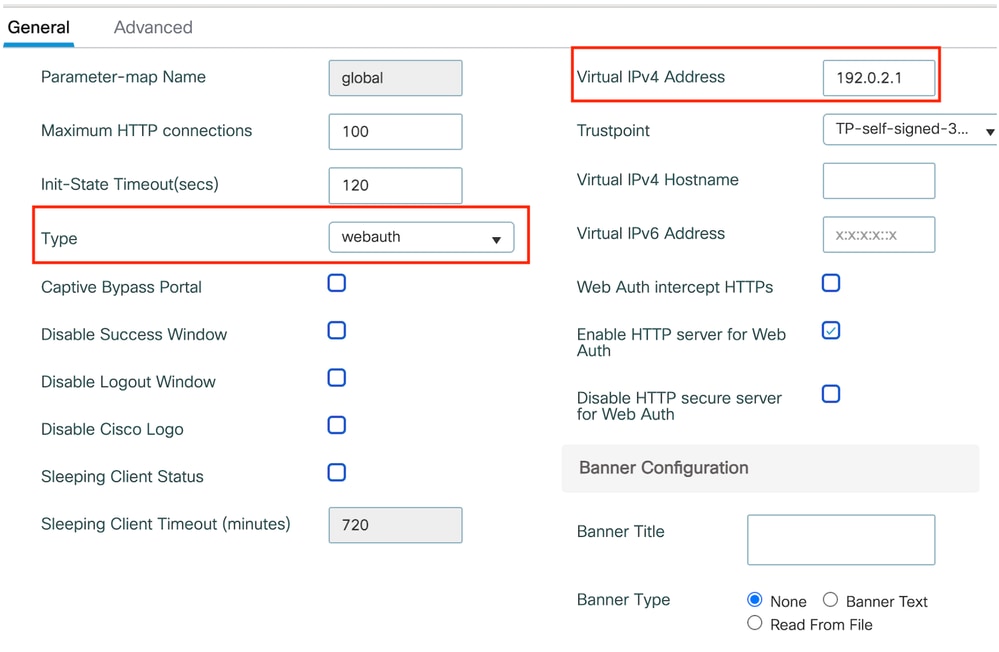999x652 pixels.
Task: Open the Type dropdown showing webauth
Action: (421, 237)
